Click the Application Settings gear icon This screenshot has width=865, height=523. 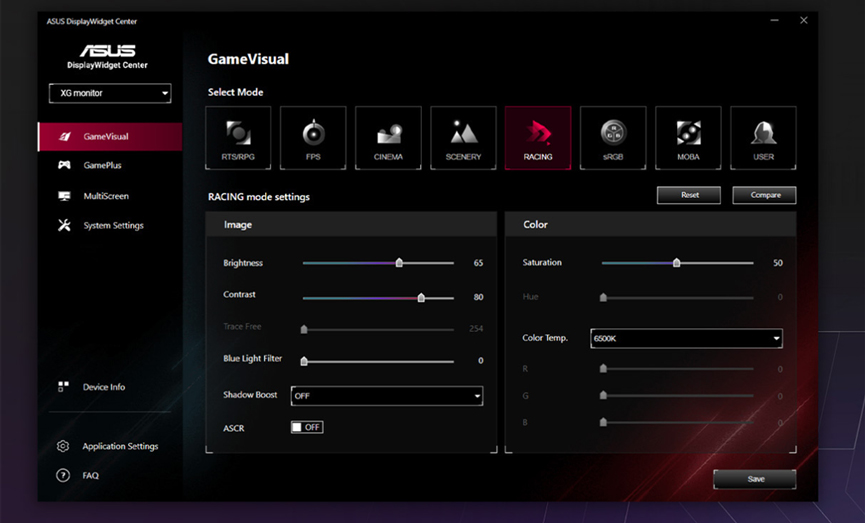tap(63, 446)
